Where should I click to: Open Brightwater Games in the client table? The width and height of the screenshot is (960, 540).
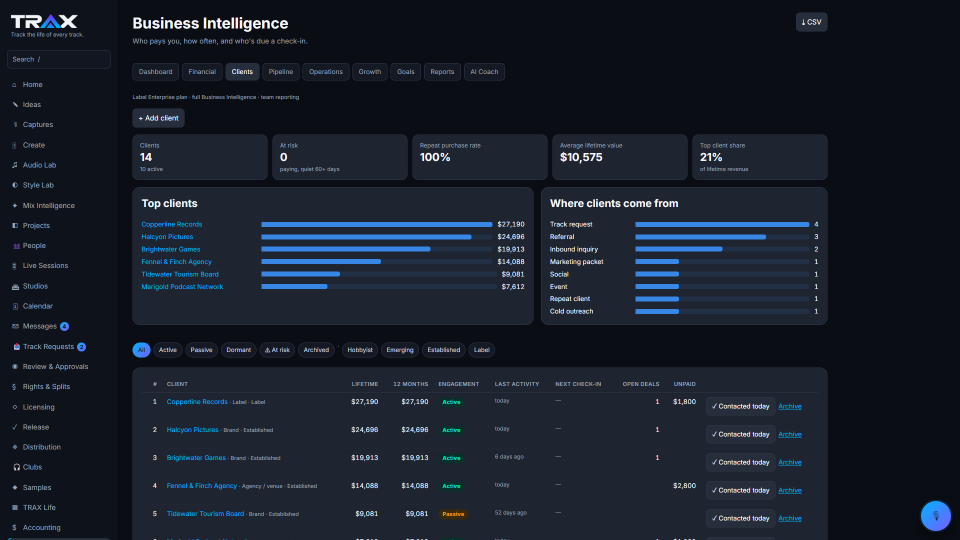pyautogui.click(x=196, y=457)
